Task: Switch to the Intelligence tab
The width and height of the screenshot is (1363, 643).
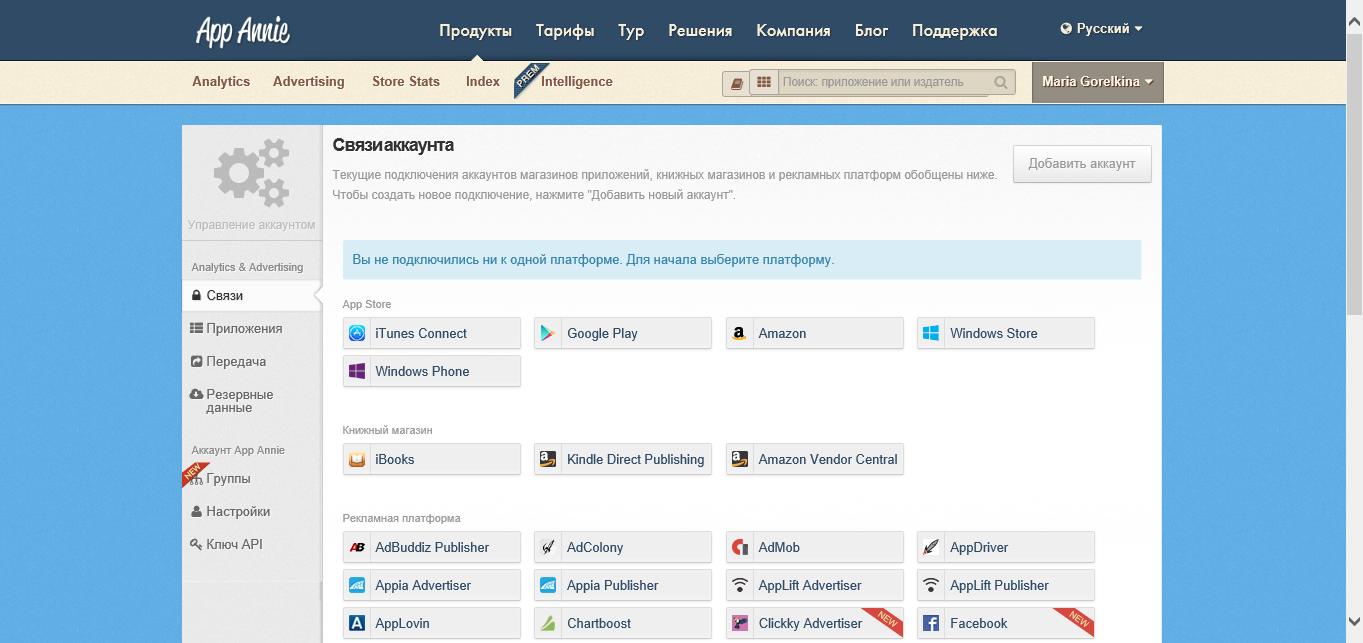Action: (x=577, y=82)
